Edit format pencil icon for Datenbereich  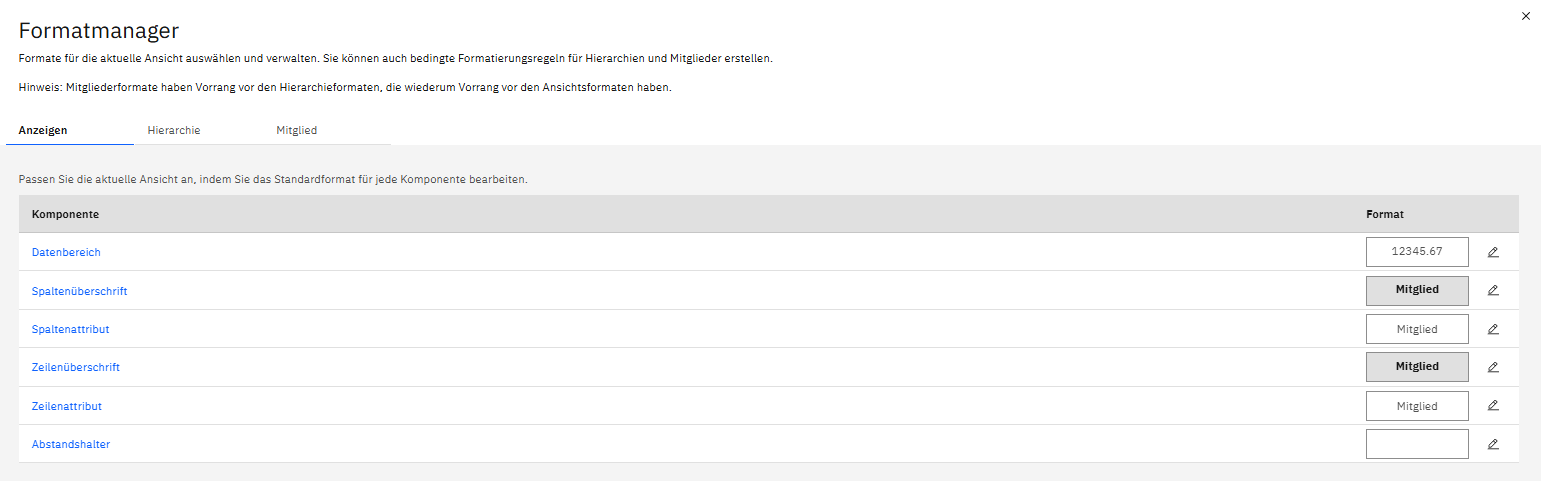[x=1493, y=252]
